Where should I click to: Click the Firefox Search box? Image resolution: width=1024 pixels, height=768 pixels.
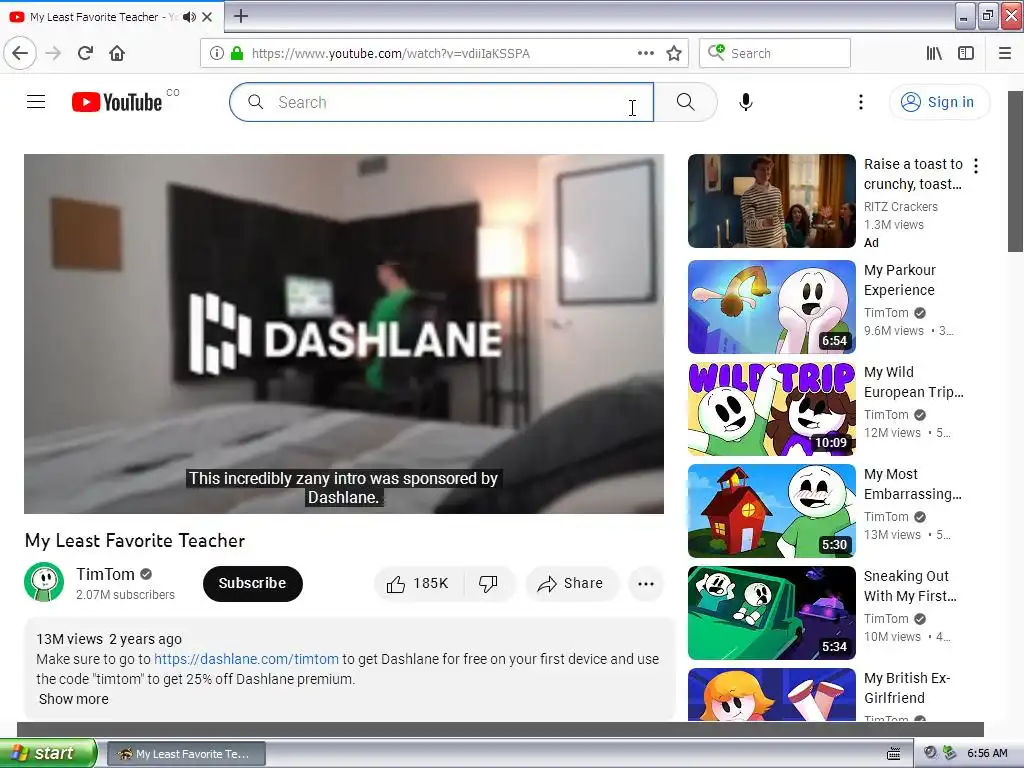775,53
